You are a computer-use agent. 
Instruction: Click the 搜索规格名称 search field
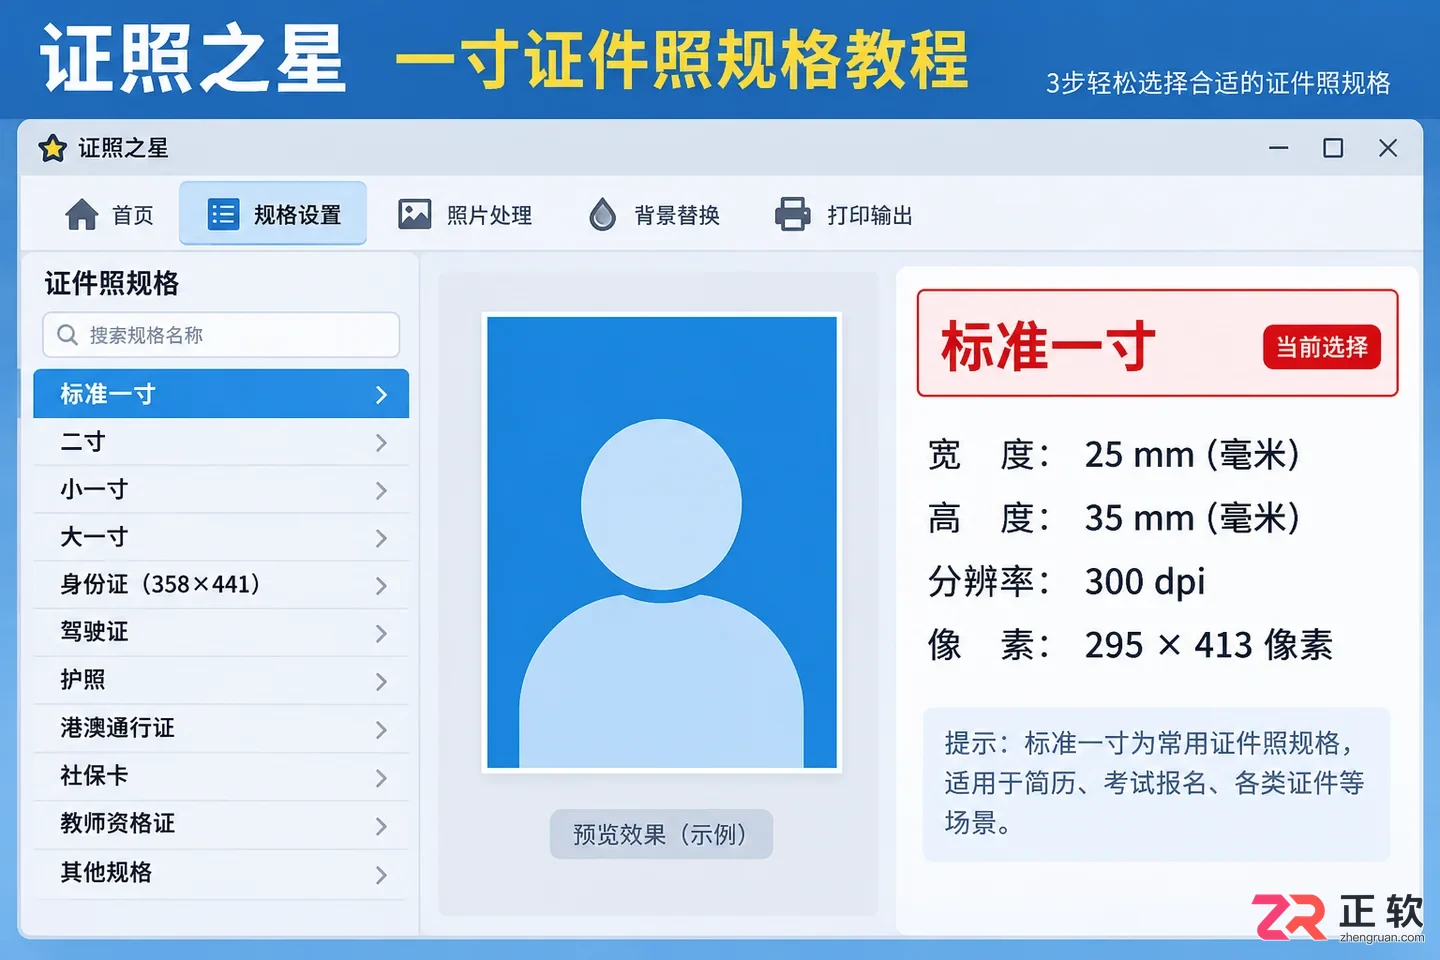pos(221,335)
